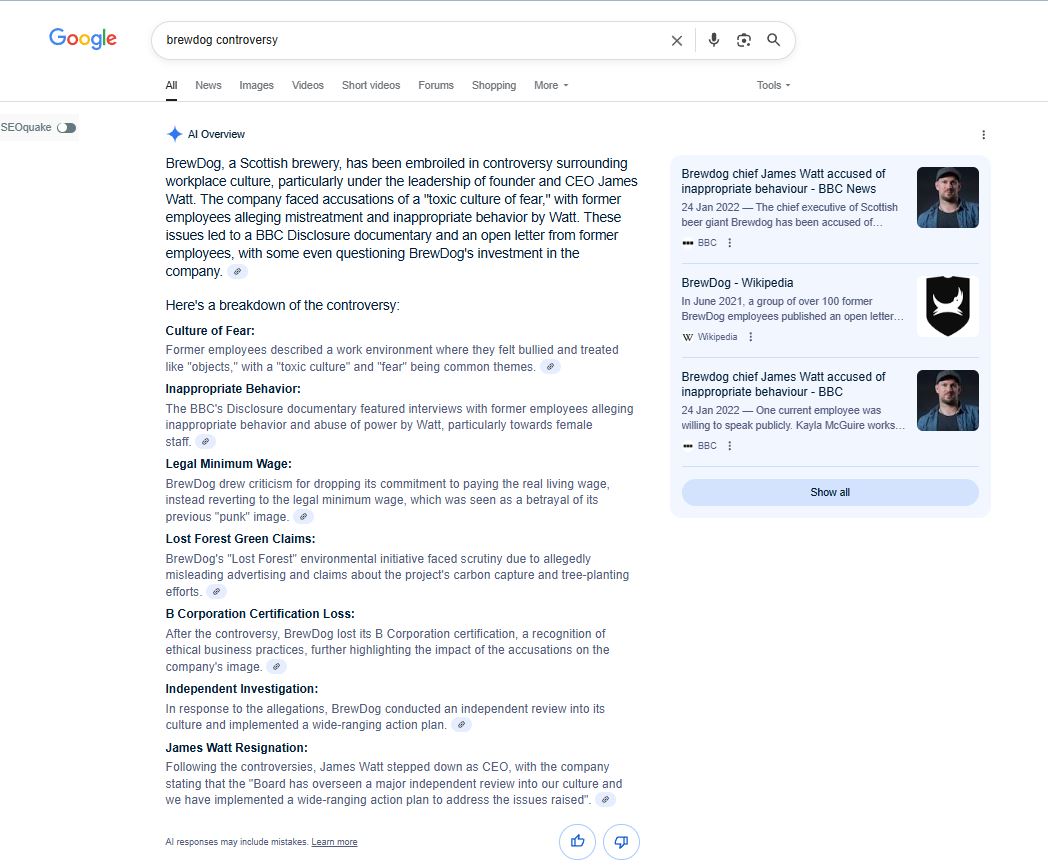Expand the More search filters dropdown
The image size is (1048, 867).
[551, 86]
